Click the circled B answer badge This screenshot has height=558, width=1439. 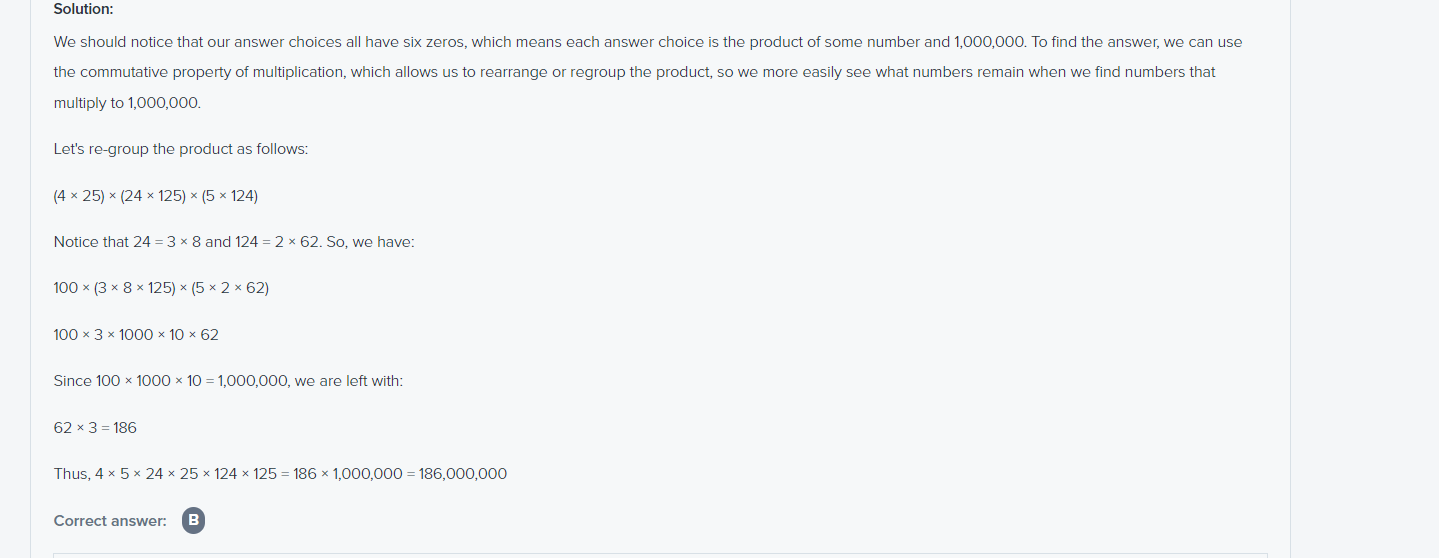pyautogui.click(x=193, y=520)
